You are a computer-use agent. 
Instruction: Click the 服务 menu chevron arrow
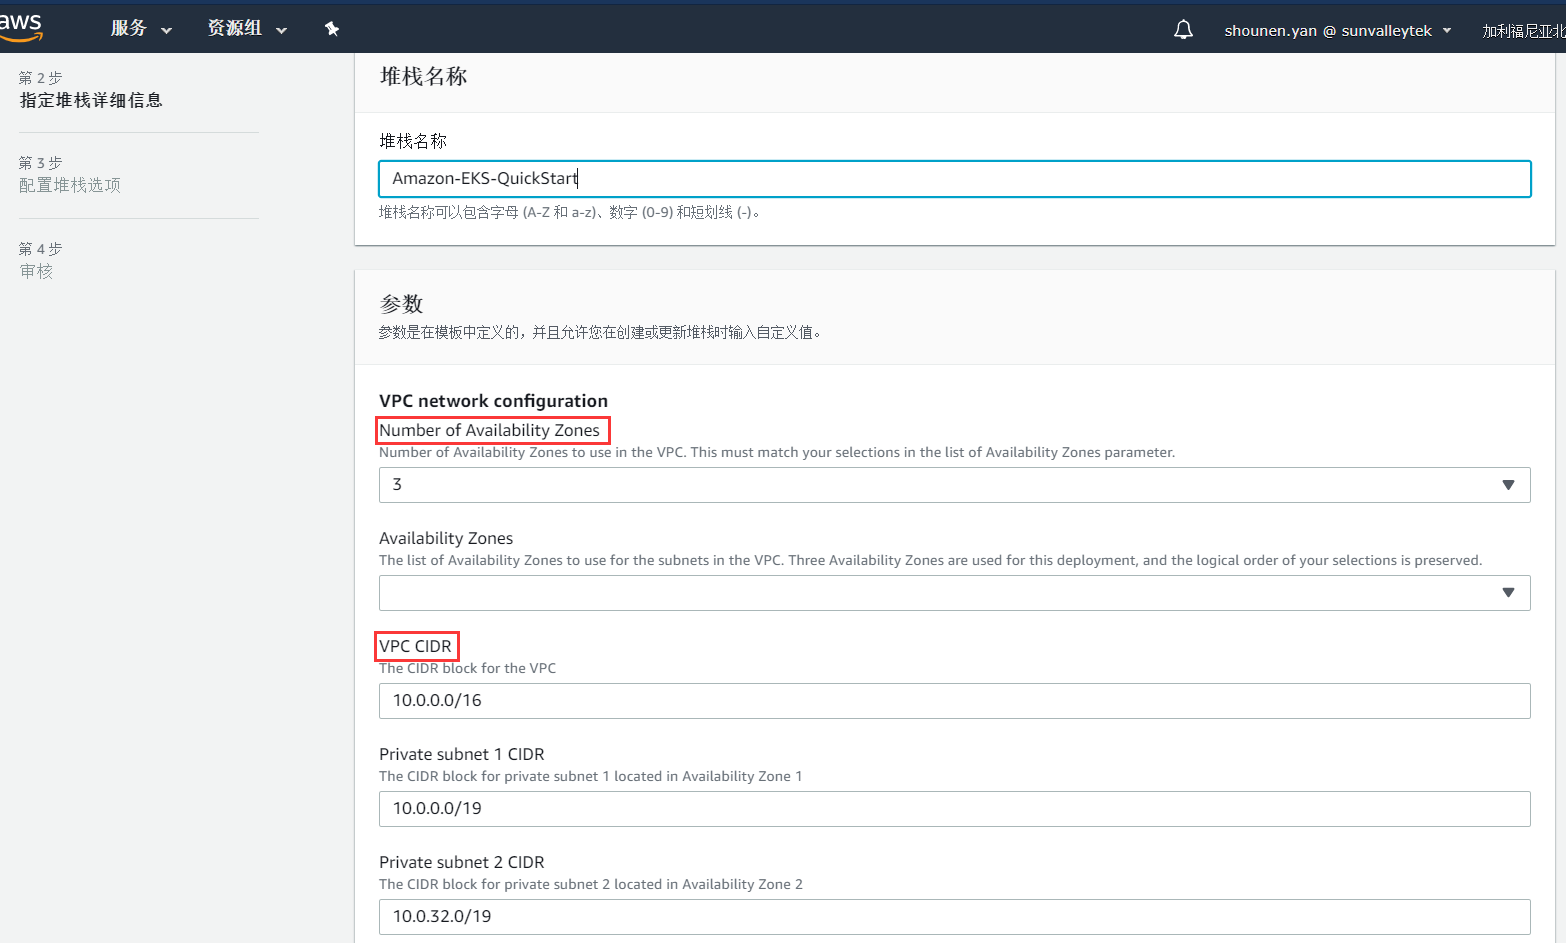click(x=166, y=31)
